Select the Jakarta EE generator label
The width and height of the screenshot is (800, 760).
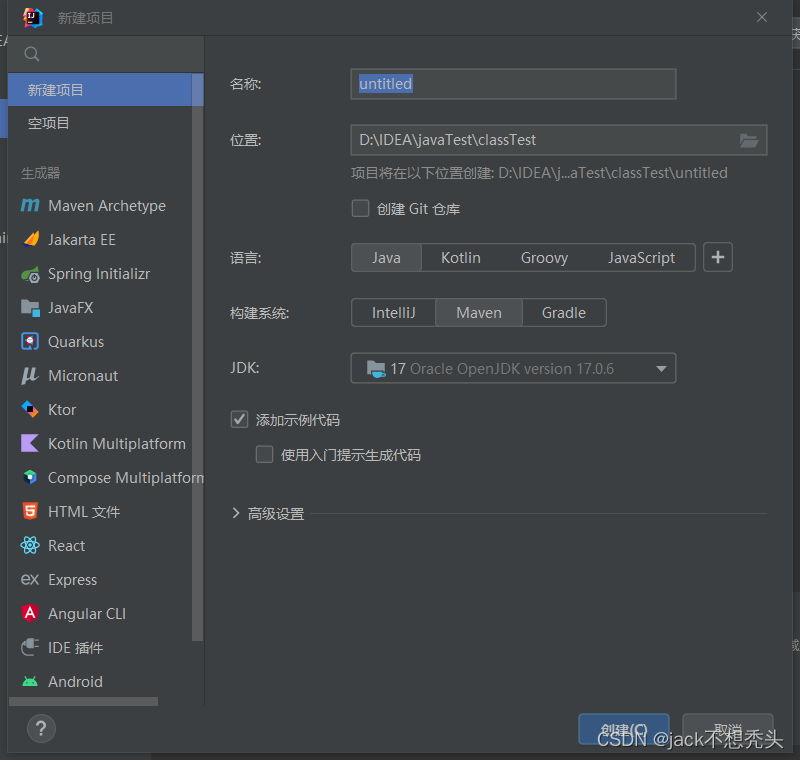(x=82, y=240)
